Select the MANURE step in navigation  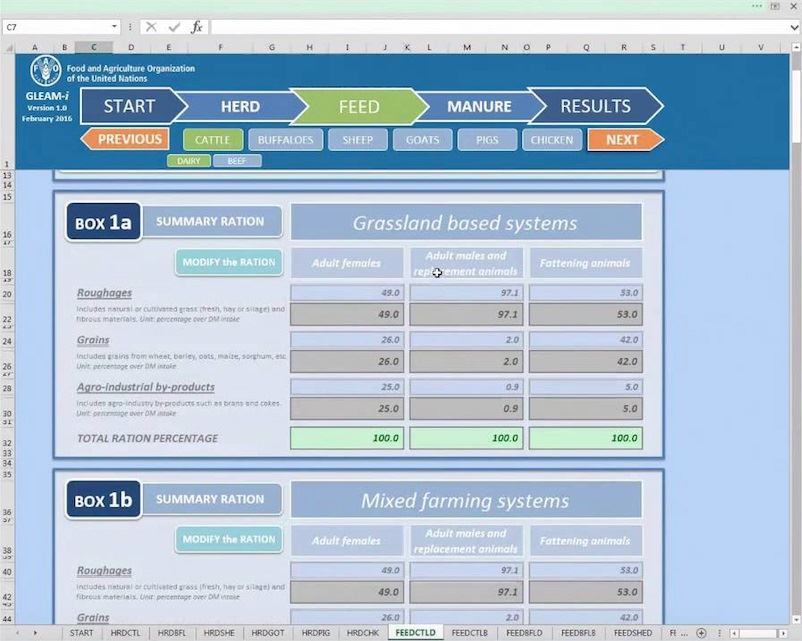478,106
